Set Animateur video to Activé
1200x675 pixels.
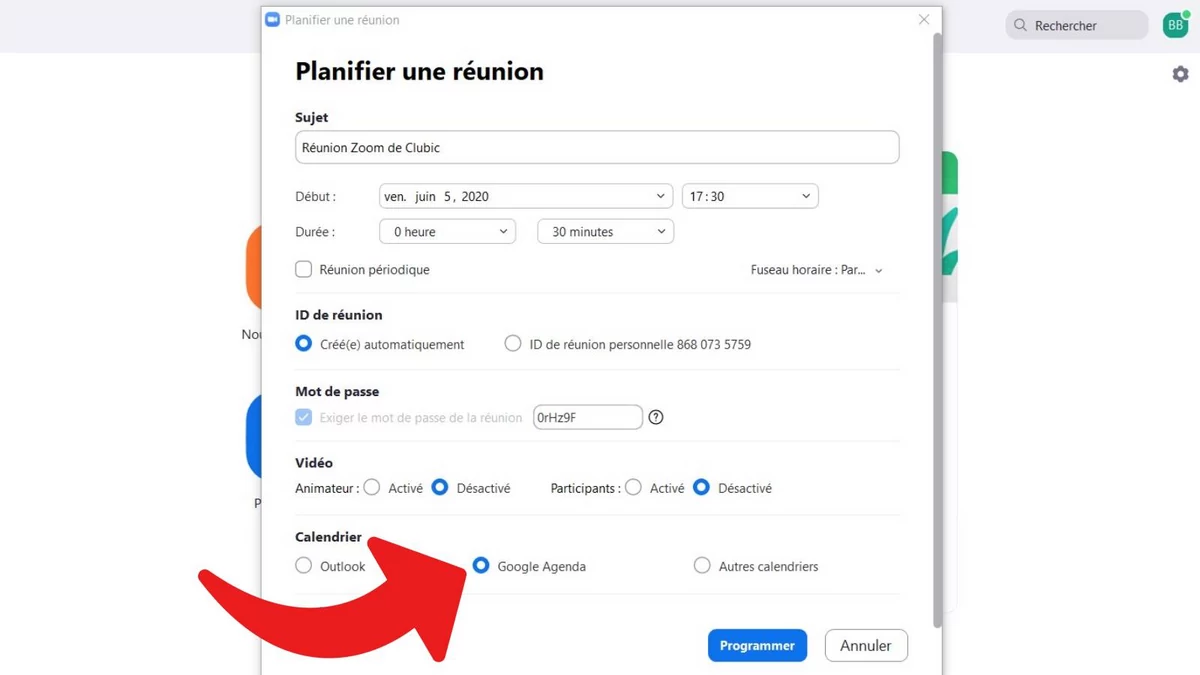372,488
